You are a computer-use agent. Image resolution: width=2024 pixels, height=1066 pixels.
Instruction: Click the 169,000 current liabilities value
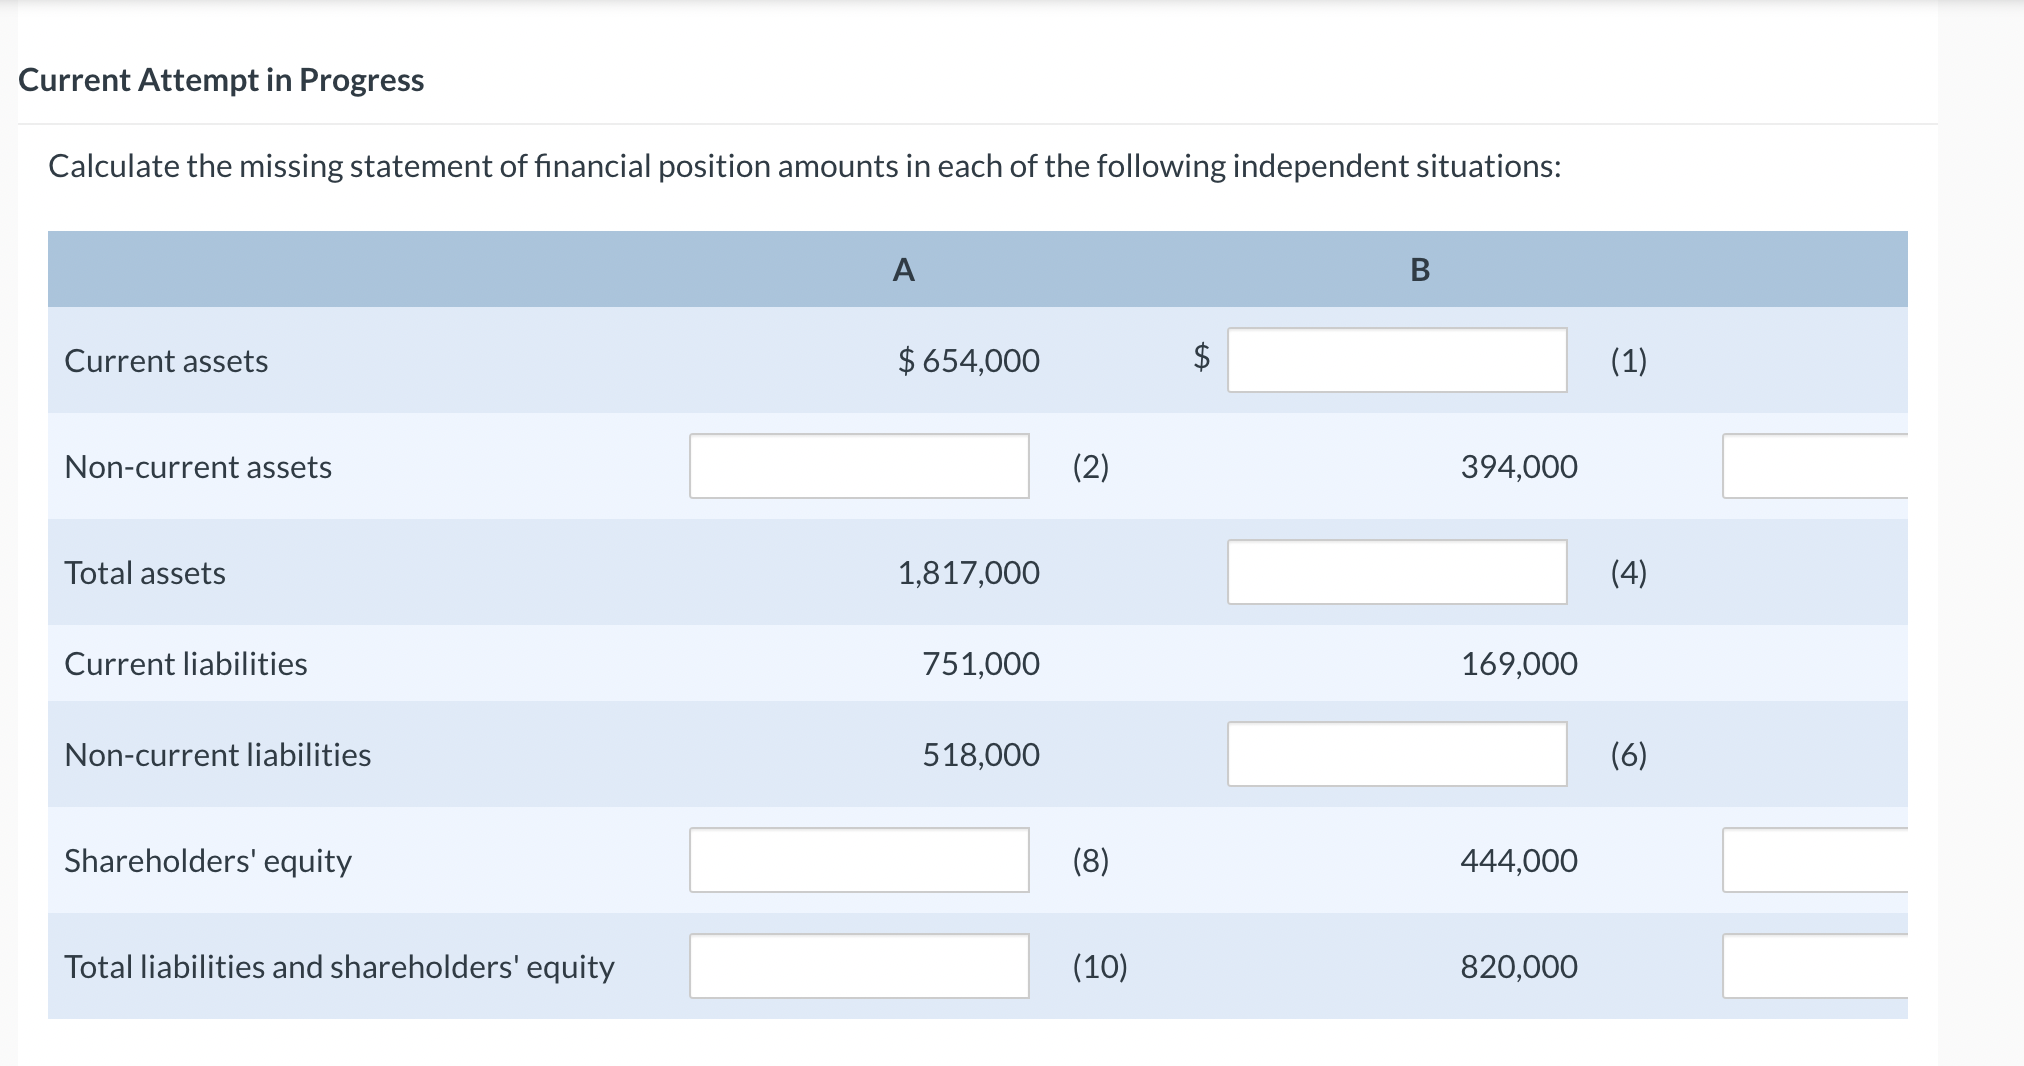[x=1519, y=664]
